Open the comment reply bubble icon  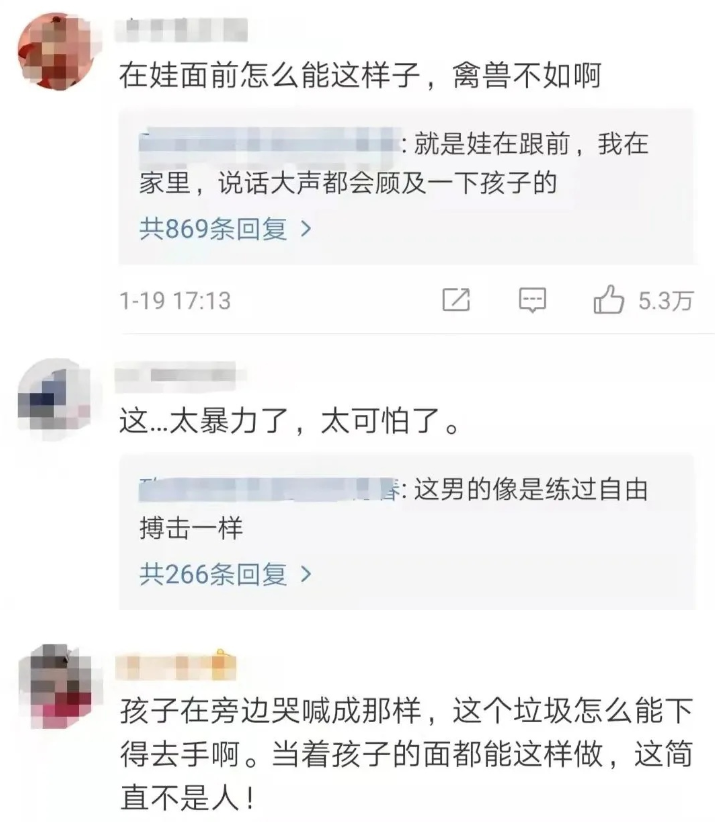532,300
